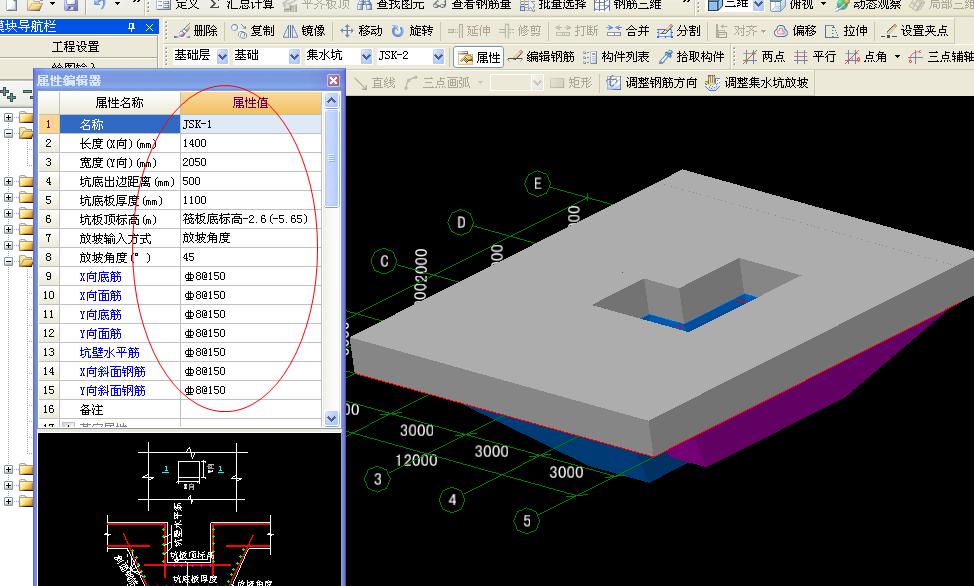Click the 定义 define button
Image resolution: width=974 pixels, height=586 pixels.
click(x=179, y=4)
